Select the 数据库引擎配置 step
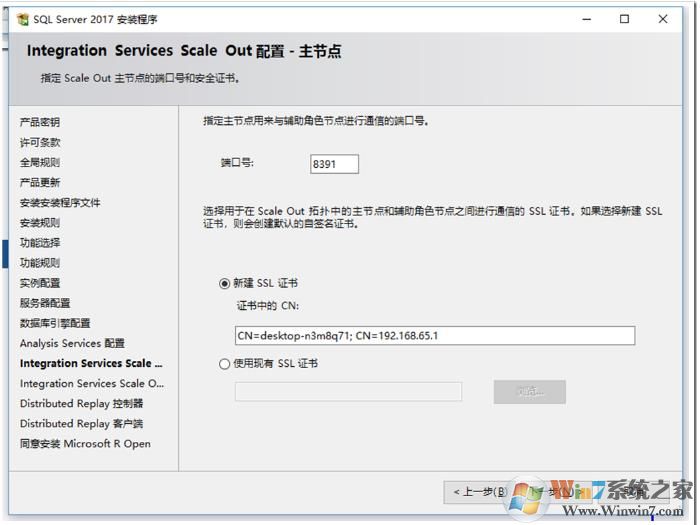This screenshot has height=525, width=700. [x=55, y=323]
